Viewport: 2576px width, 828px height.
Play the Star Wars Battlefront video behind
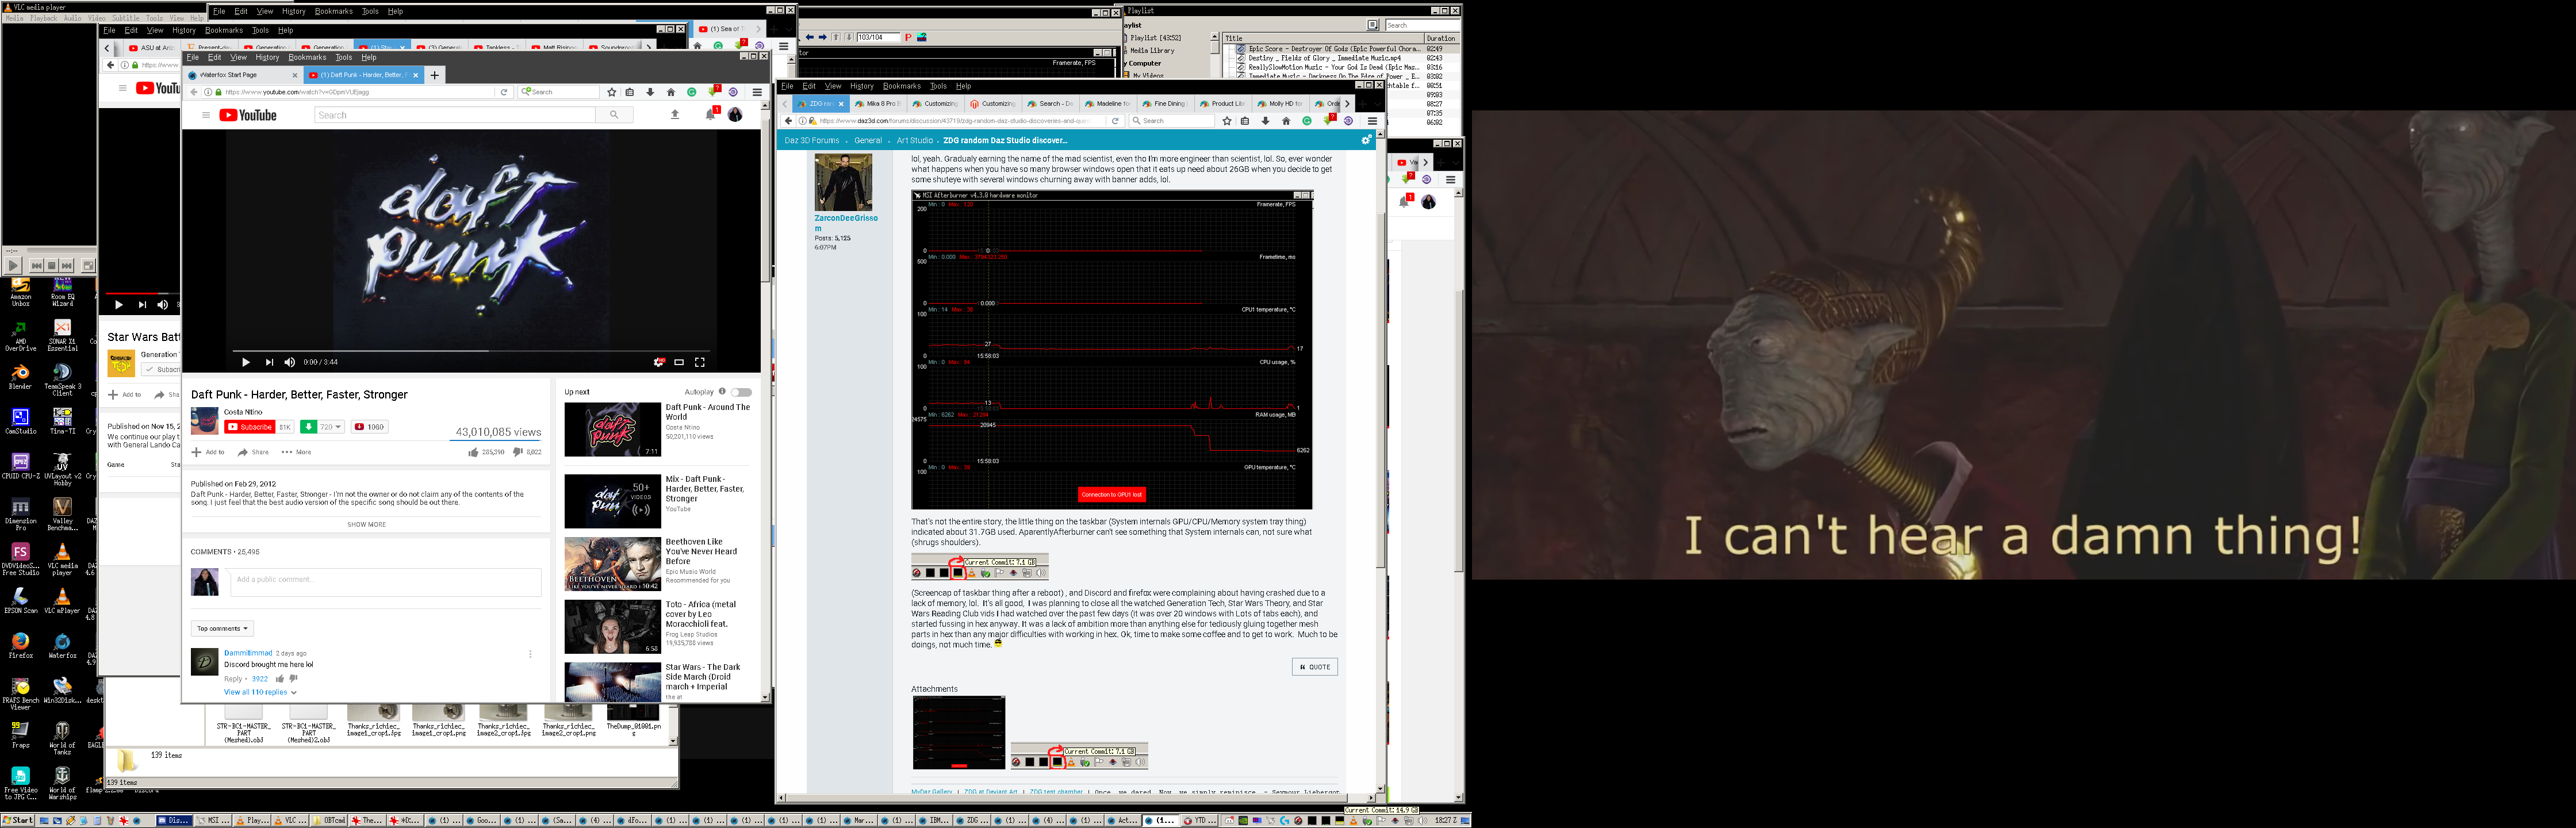pos(118,305)
